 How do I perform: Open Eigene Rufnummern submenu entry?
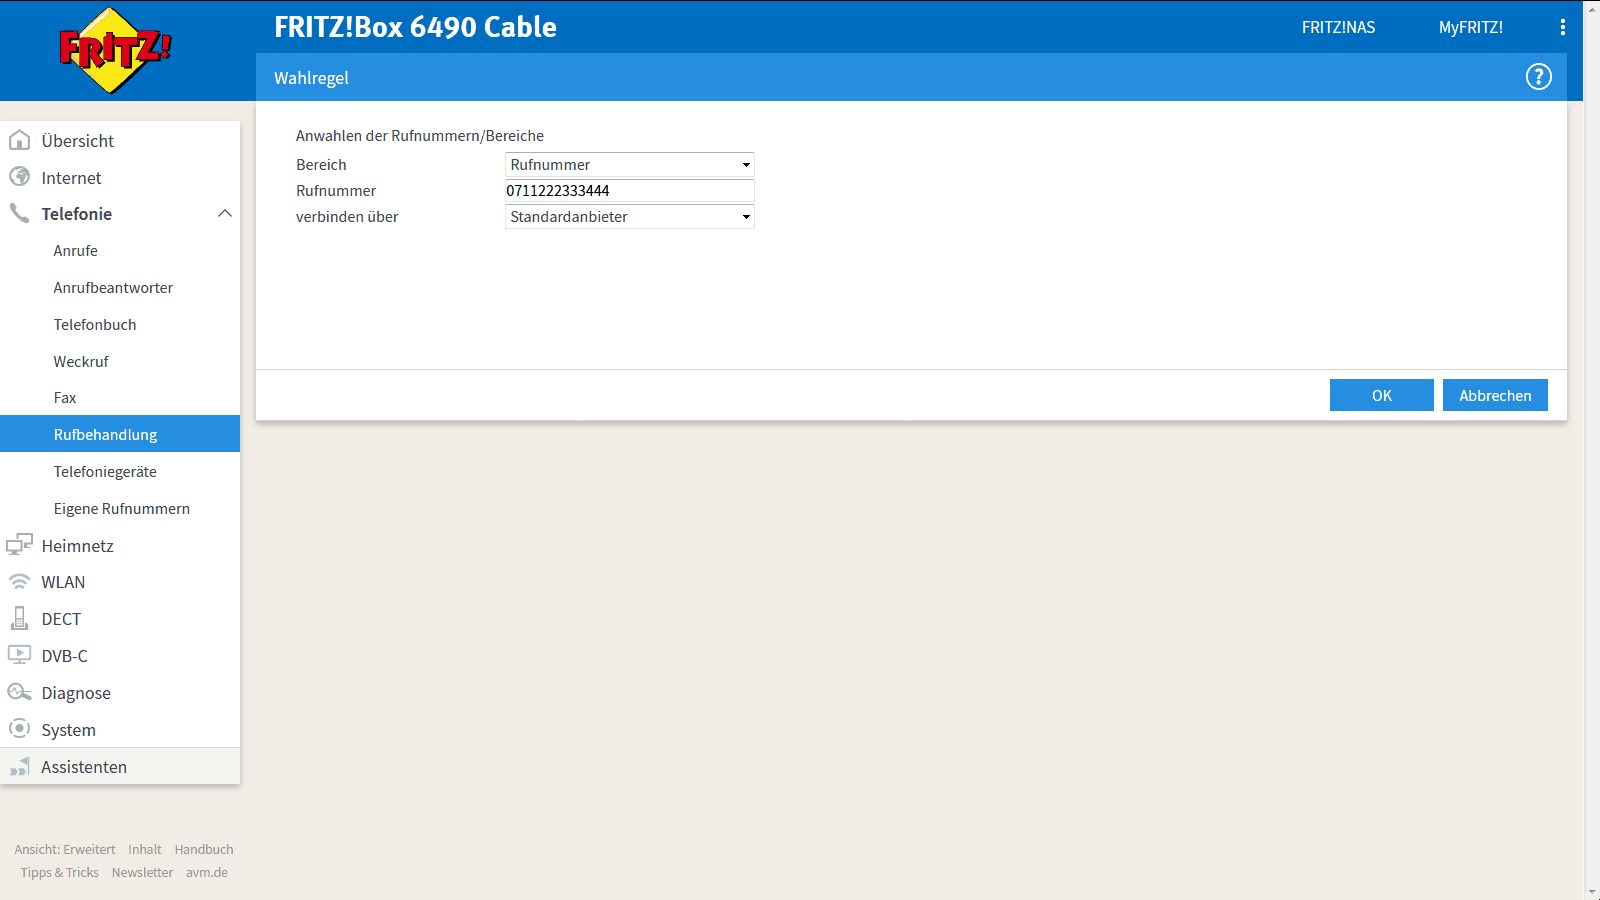(120, 509)
